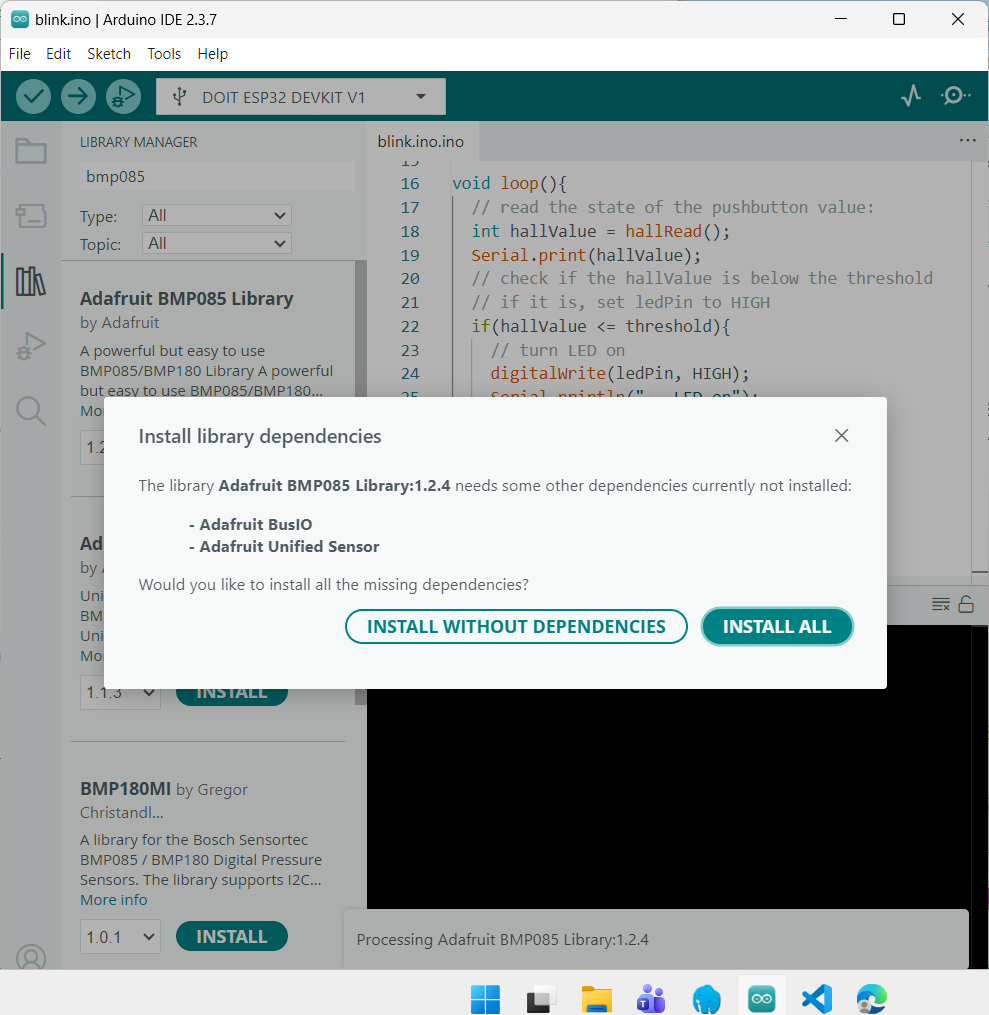Open Visual Studio Code from the taskbar
Screen dimensions: 989x1015
click(817, 999)
